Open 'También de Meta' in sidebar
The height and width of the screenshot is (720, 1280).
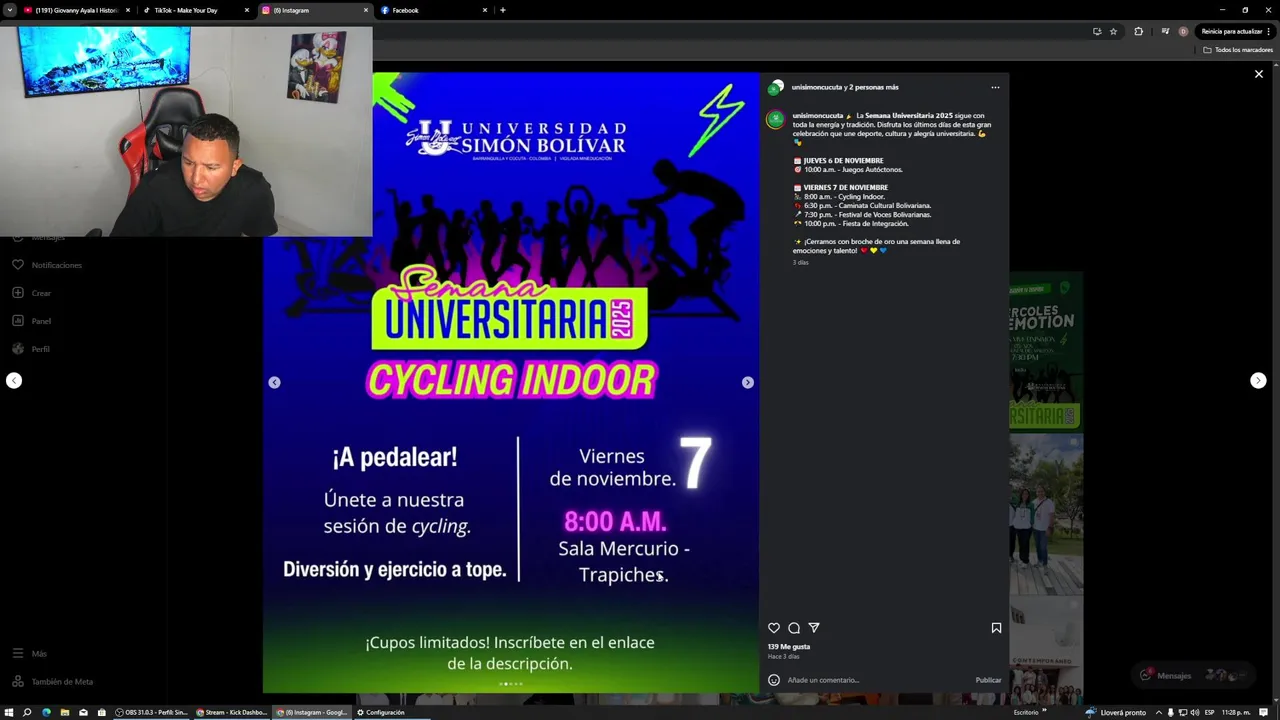(52, 681)
